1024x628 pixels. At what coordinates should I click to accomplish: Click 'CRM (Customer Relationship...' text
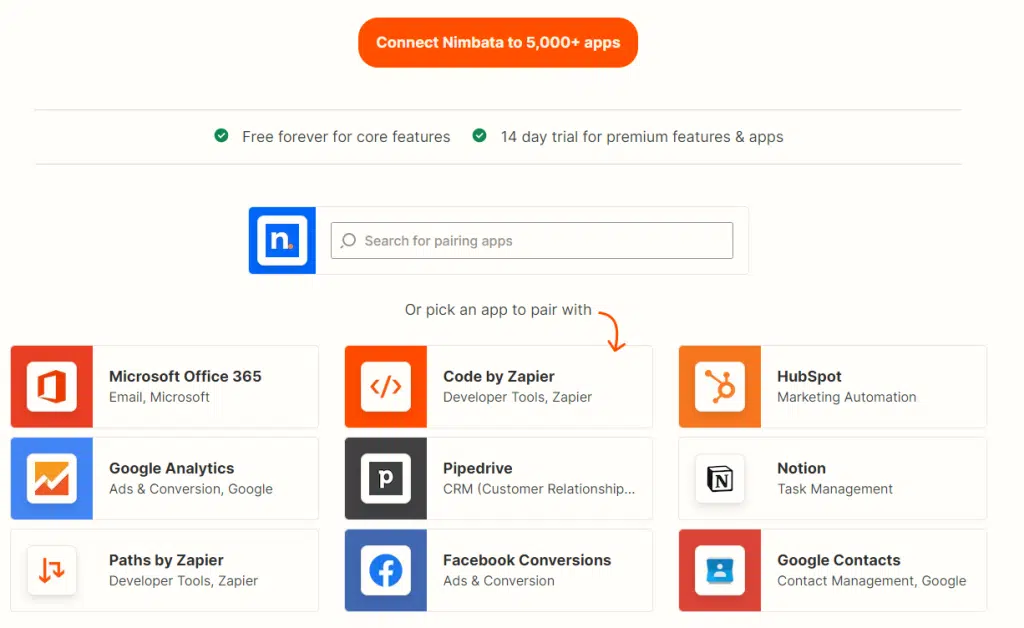click(539, 489)
